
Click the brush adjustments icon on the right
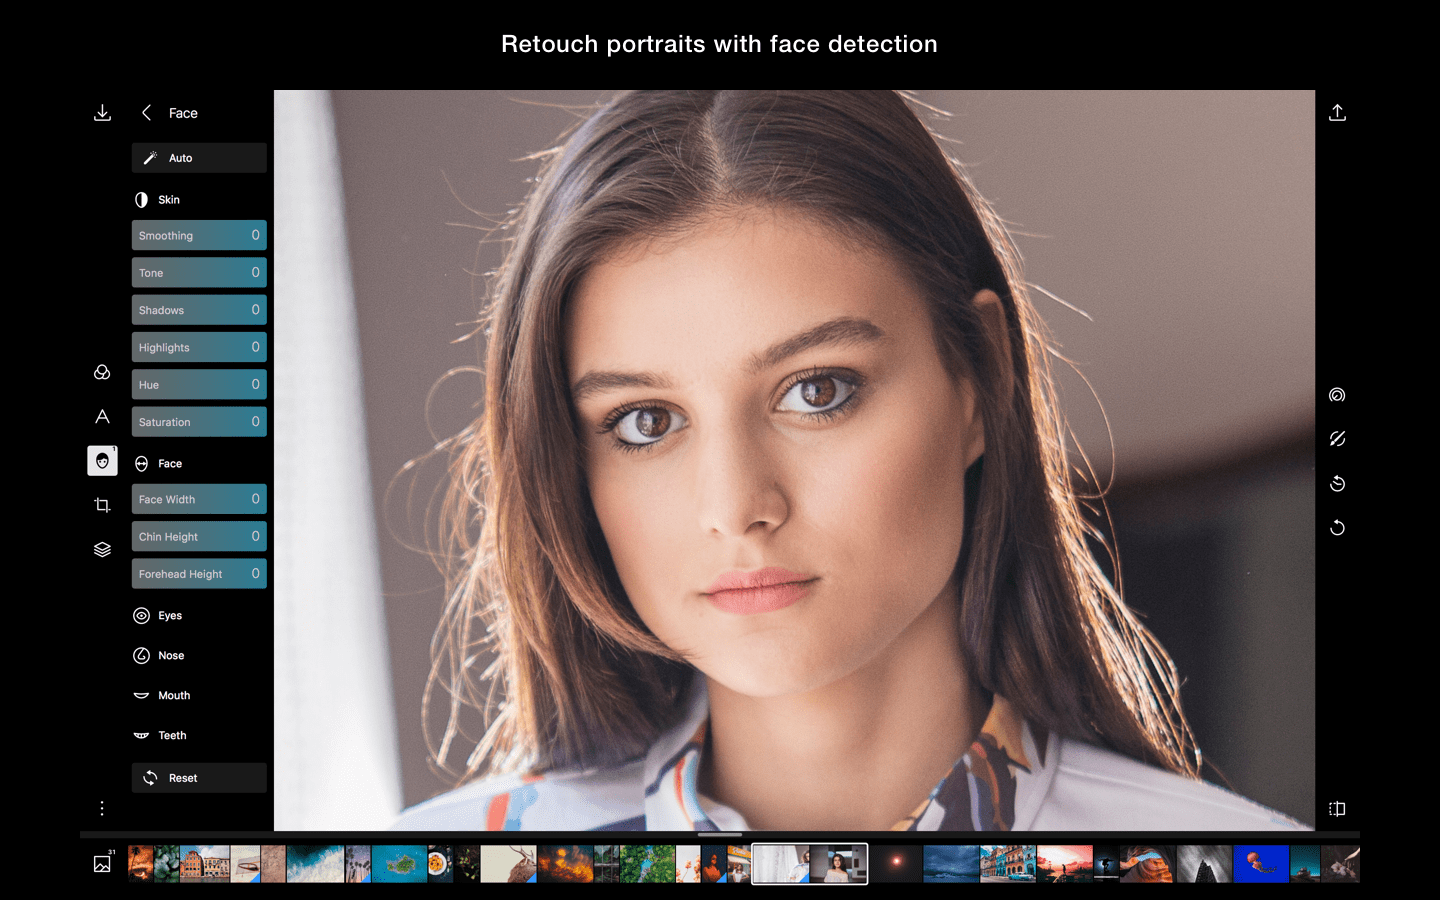click(x=1337, y=438)
